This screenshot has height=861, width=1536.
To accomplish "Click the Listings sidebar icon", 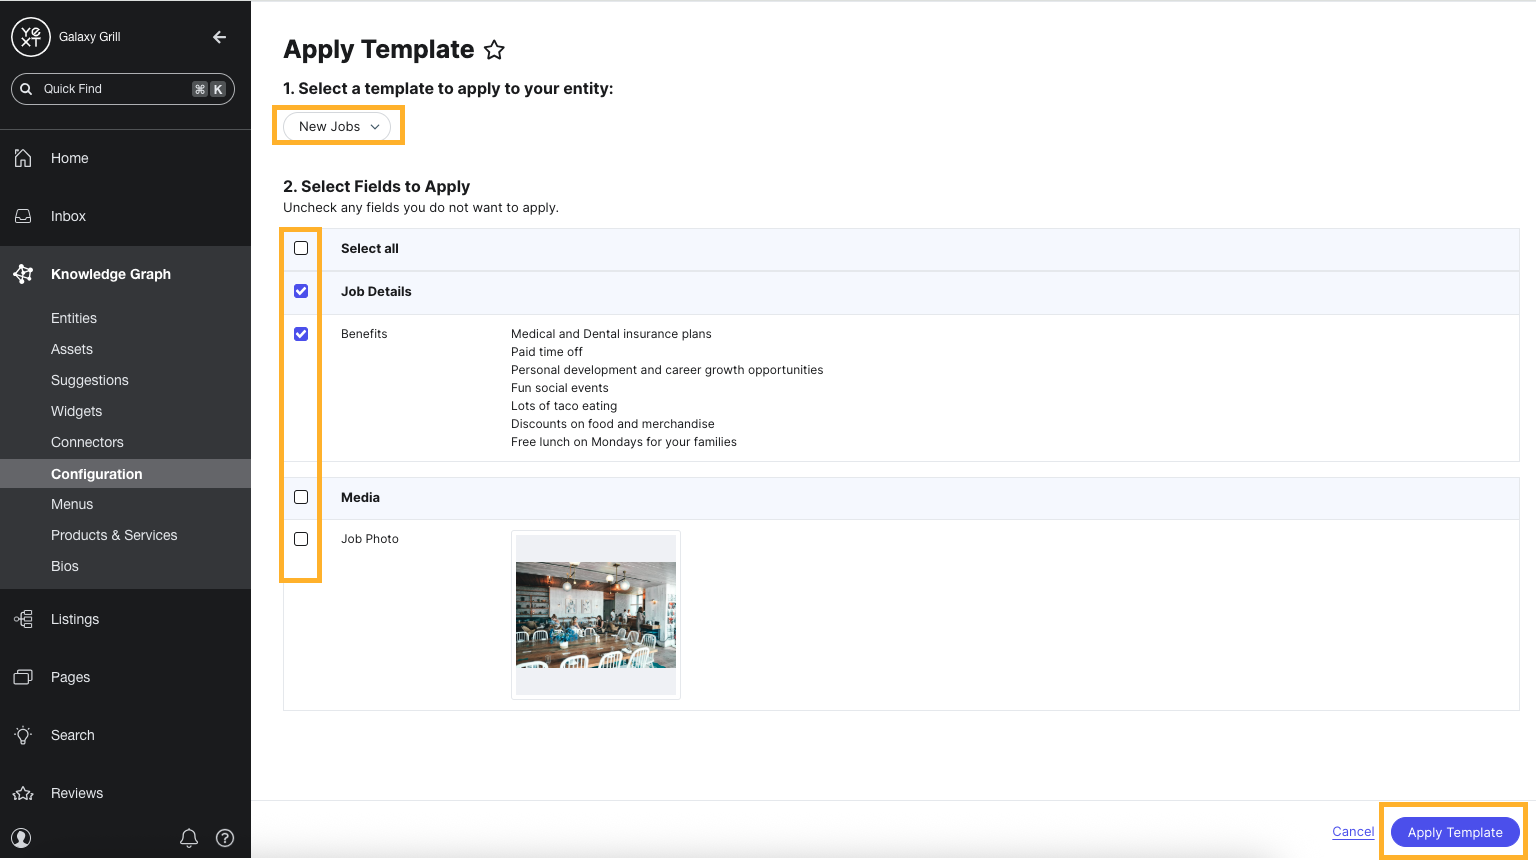I will point(22,619).
